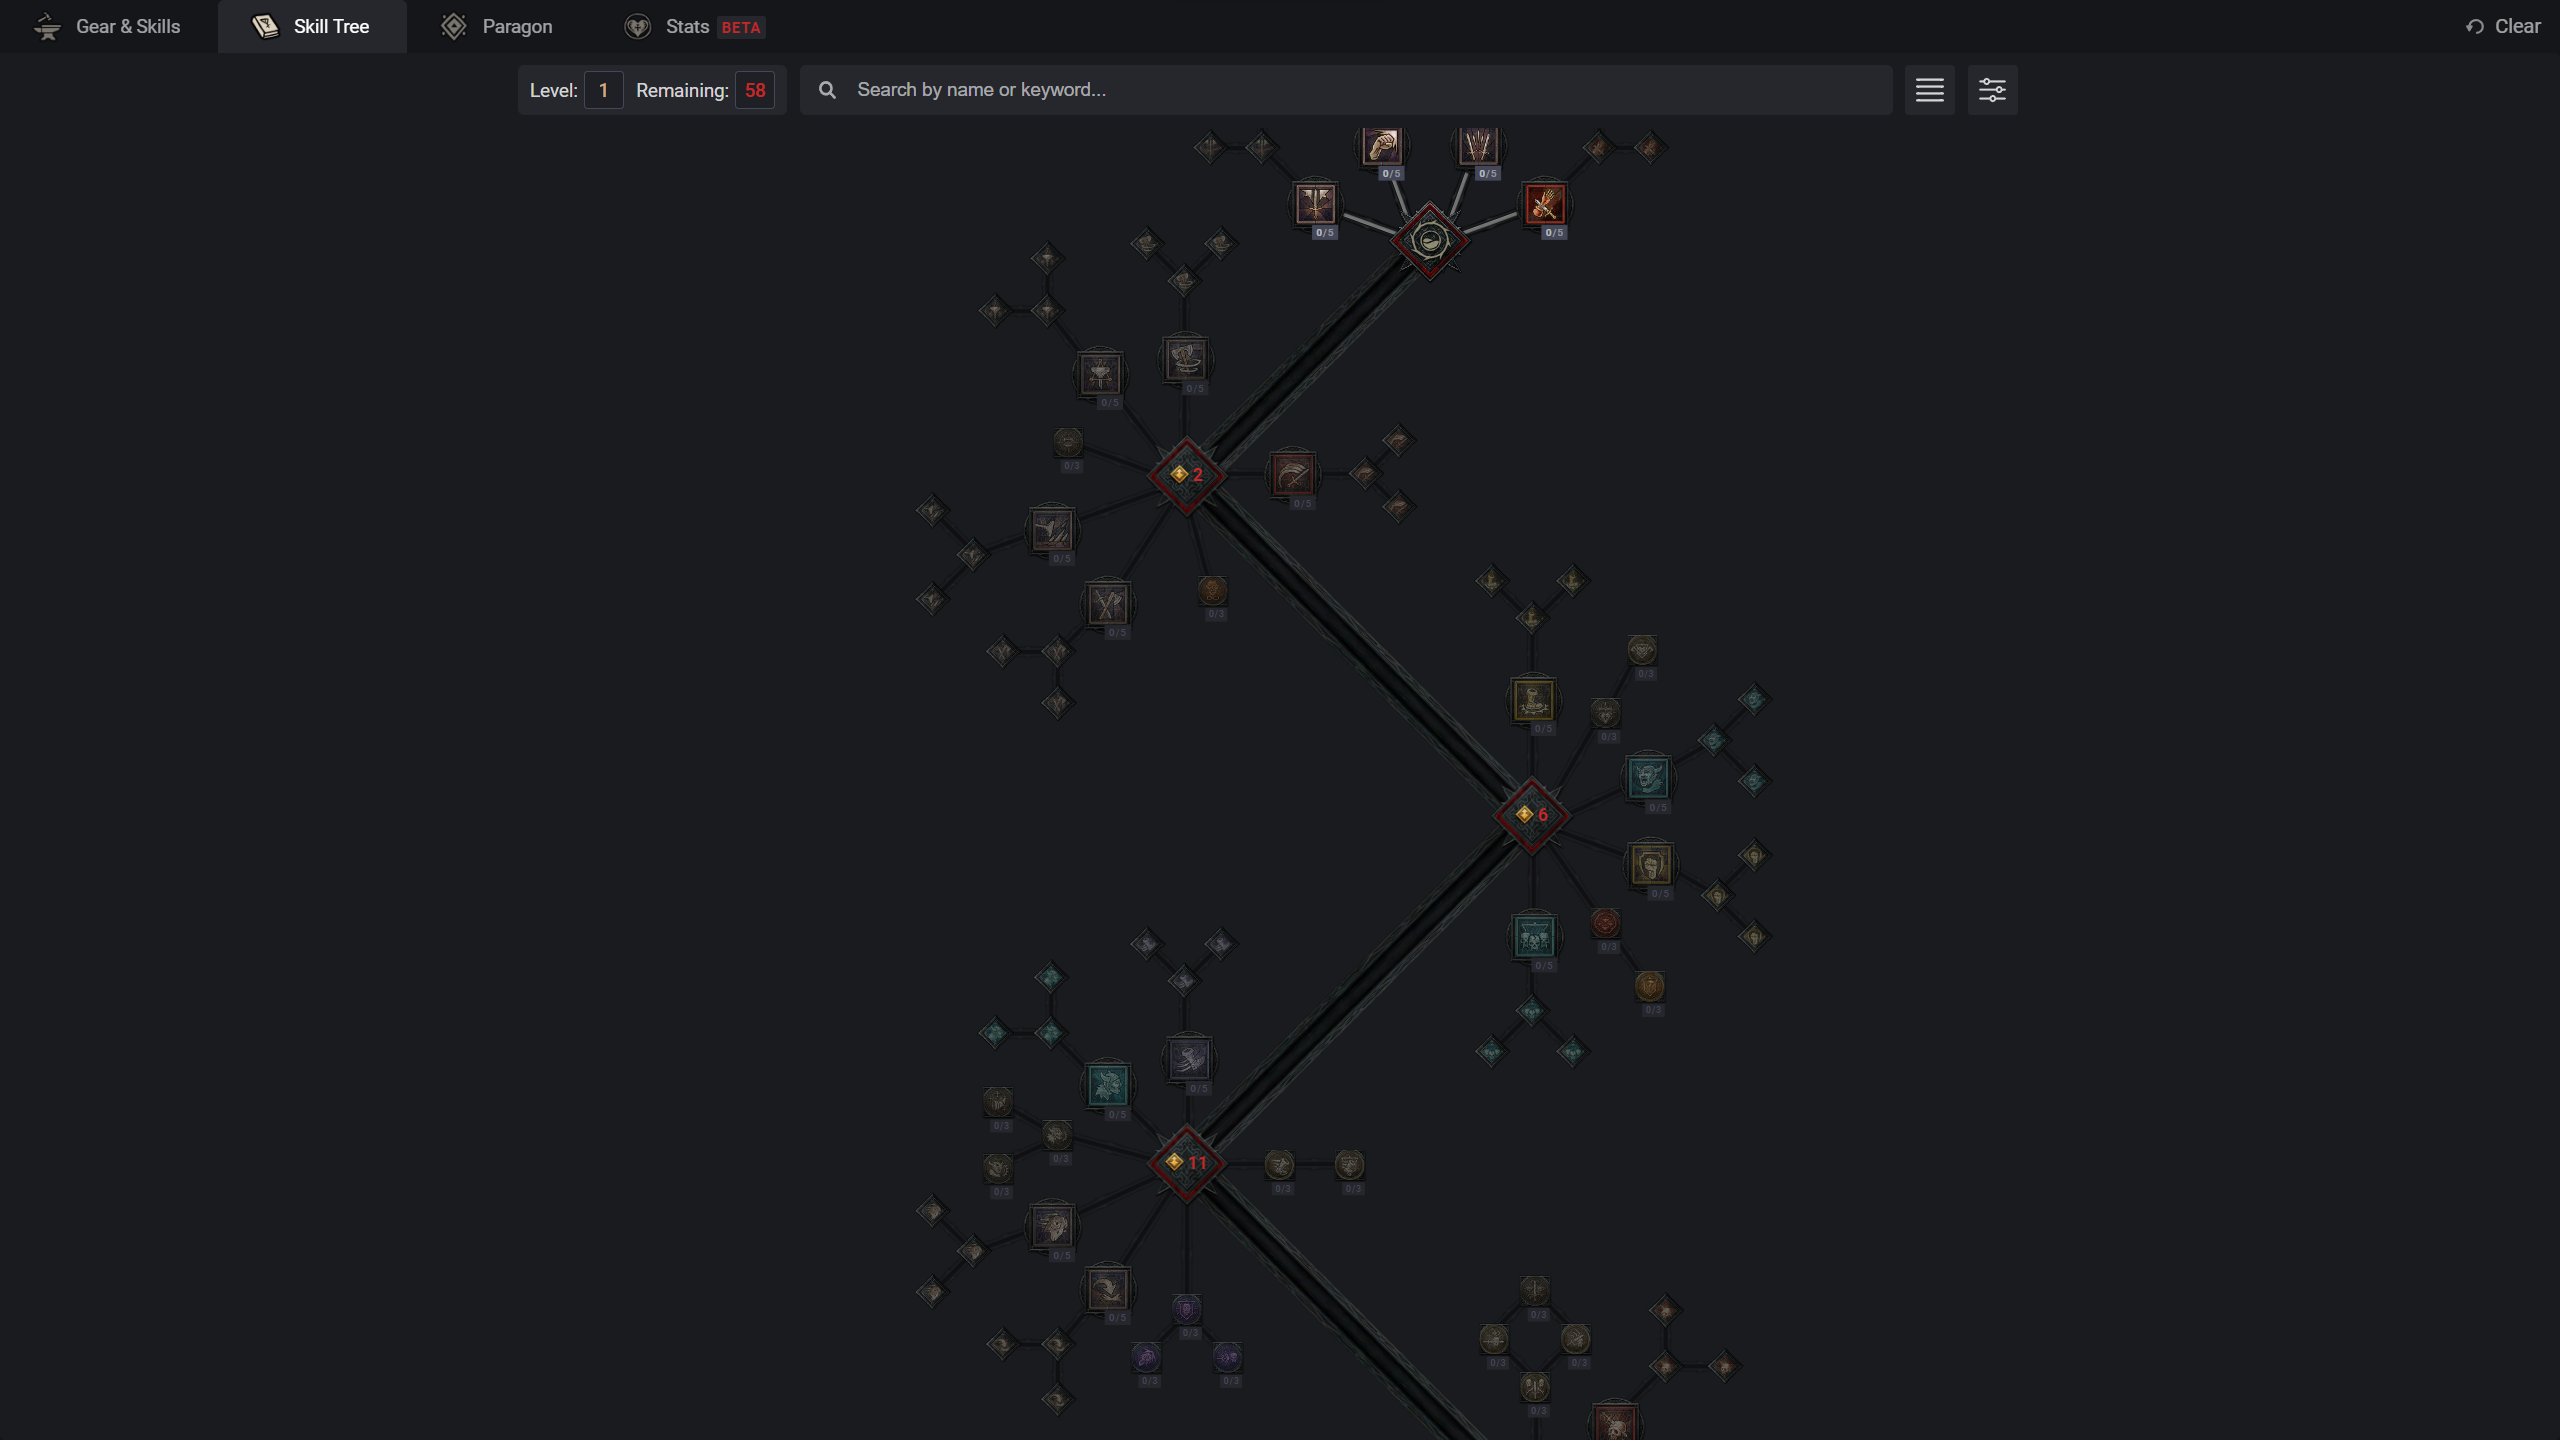The width and height of the screenshot is (2560, 1440).
Task: Select the whirling axe skill node
Action: pos(1186,359)
